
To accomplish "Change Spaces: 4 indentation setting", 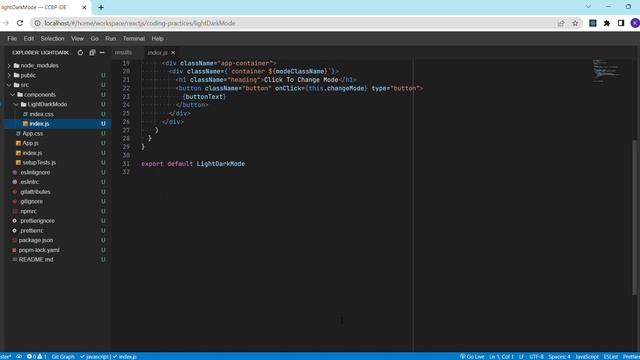I will click(x=559, y=356).
